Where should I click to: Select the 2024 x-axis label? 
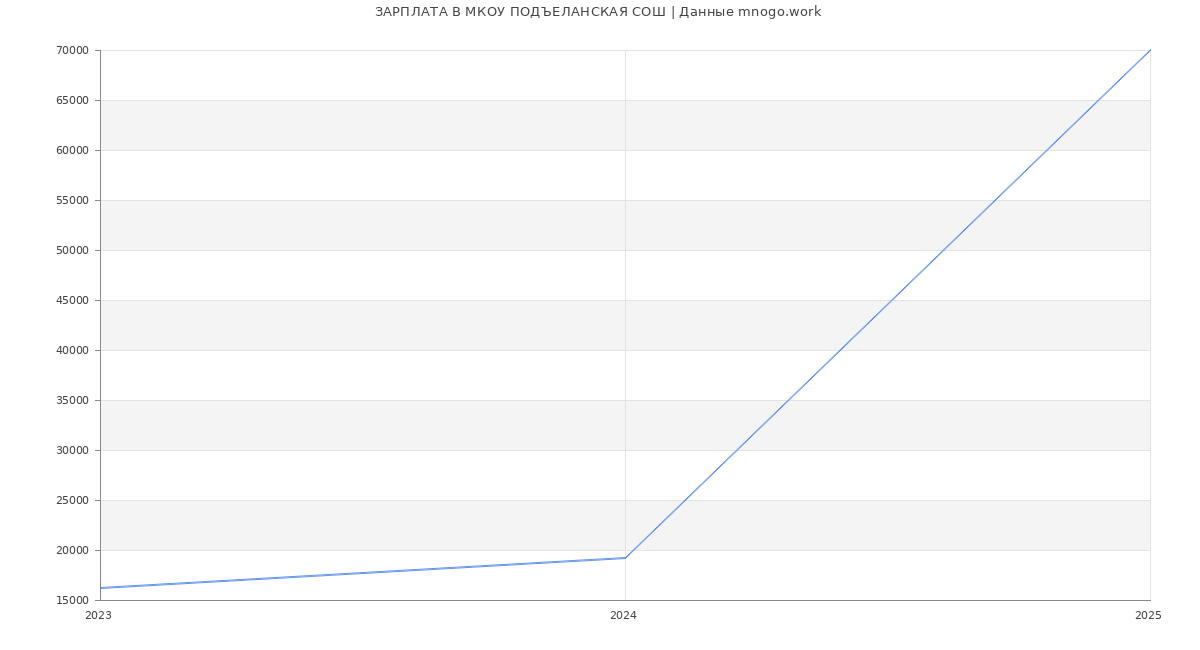click(x=623, y=616)
